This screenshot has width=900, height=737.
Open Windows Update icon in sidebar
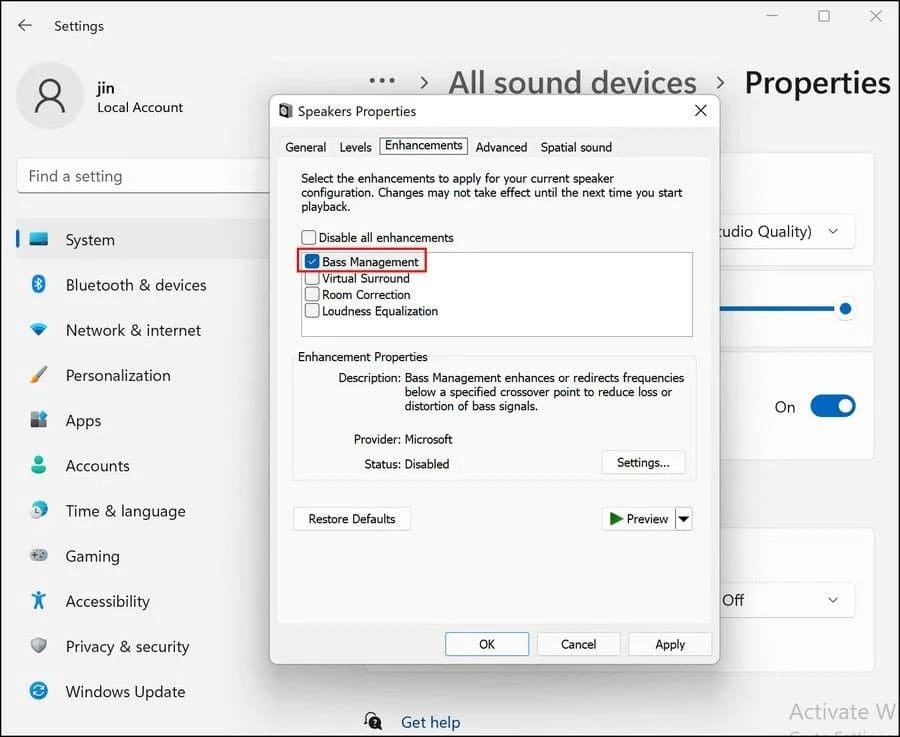pos(39,692)
